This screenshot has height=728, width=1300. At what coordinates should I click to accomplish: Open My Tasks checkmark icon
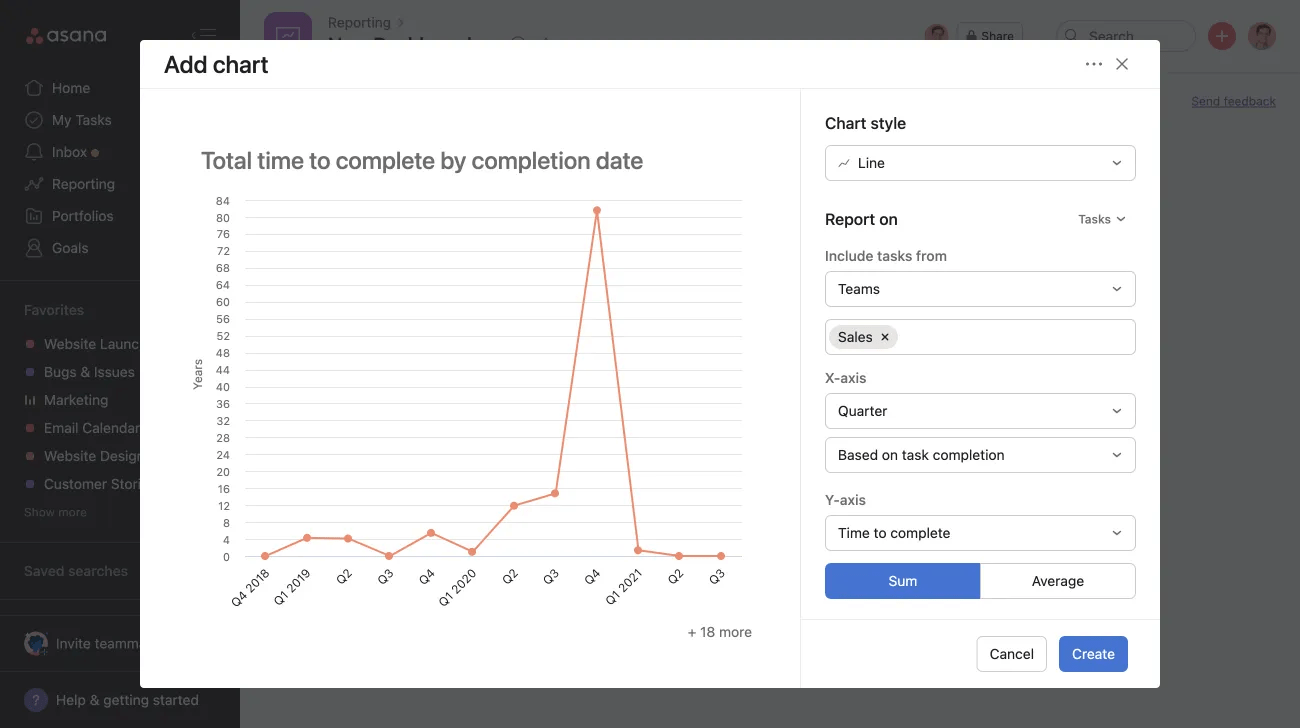pyautogui.click(x=34, y=120)
